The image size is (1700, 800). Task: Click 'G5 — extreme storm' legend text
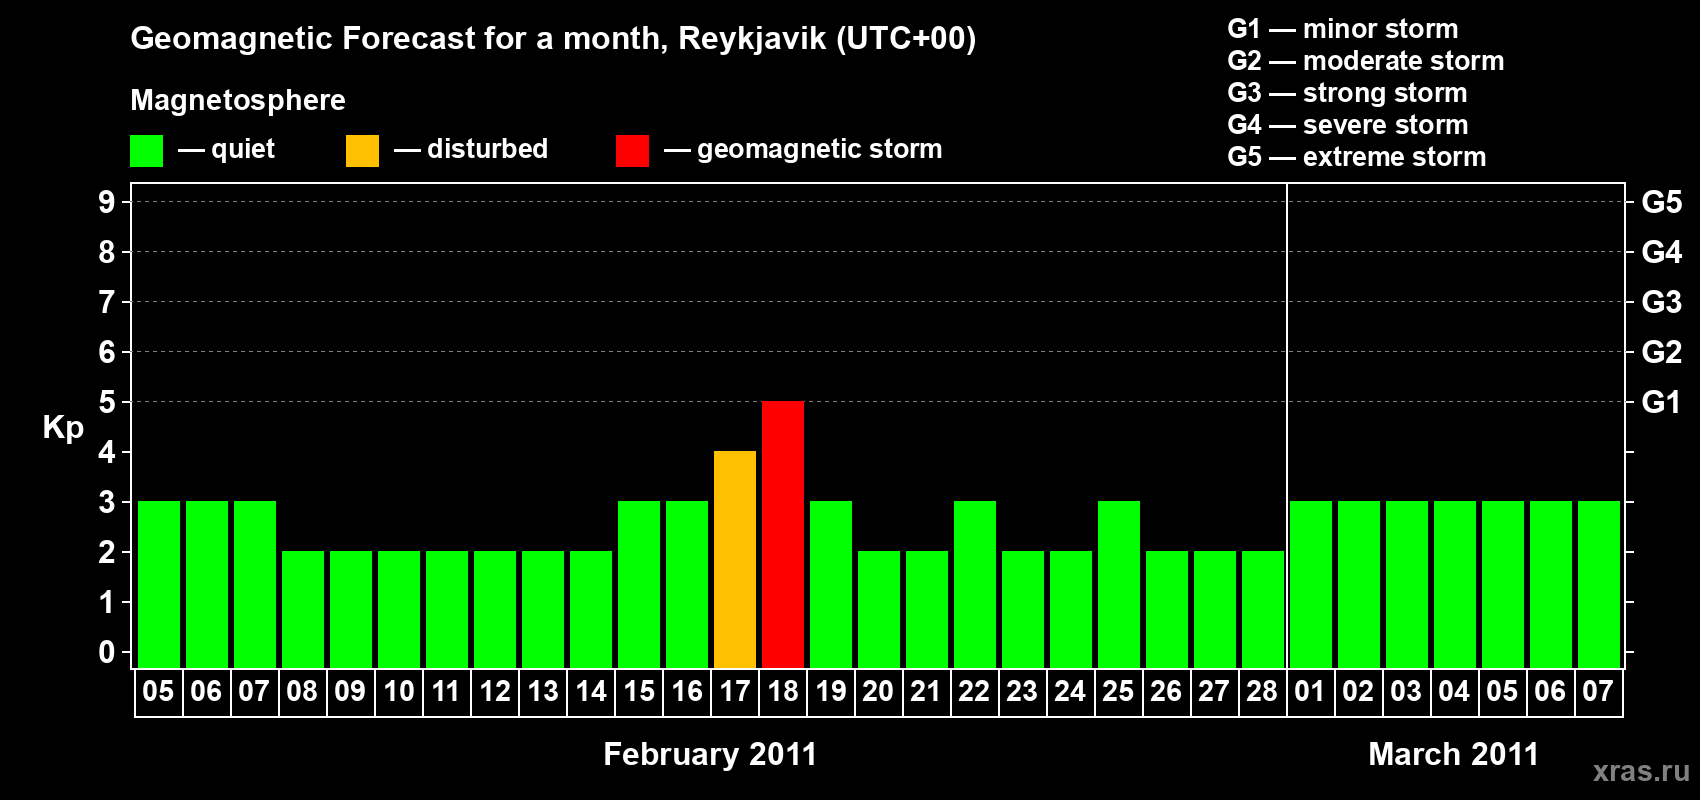[x=1357, y=157]
